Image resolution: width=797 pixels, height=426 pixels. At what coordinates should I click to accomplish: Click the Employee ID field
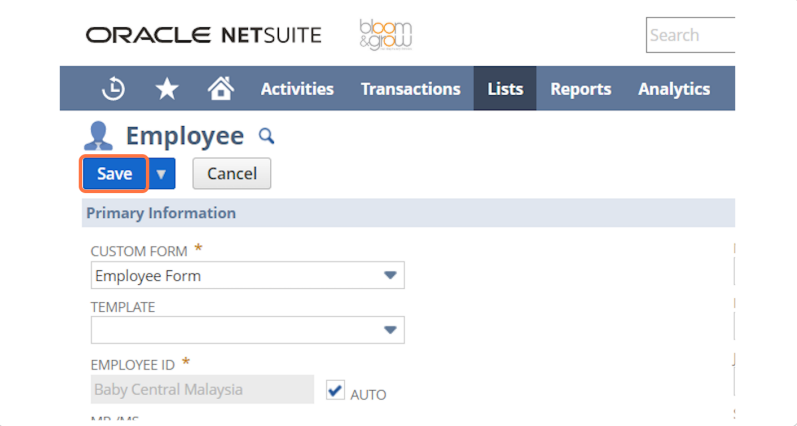[x=202, y=389]
